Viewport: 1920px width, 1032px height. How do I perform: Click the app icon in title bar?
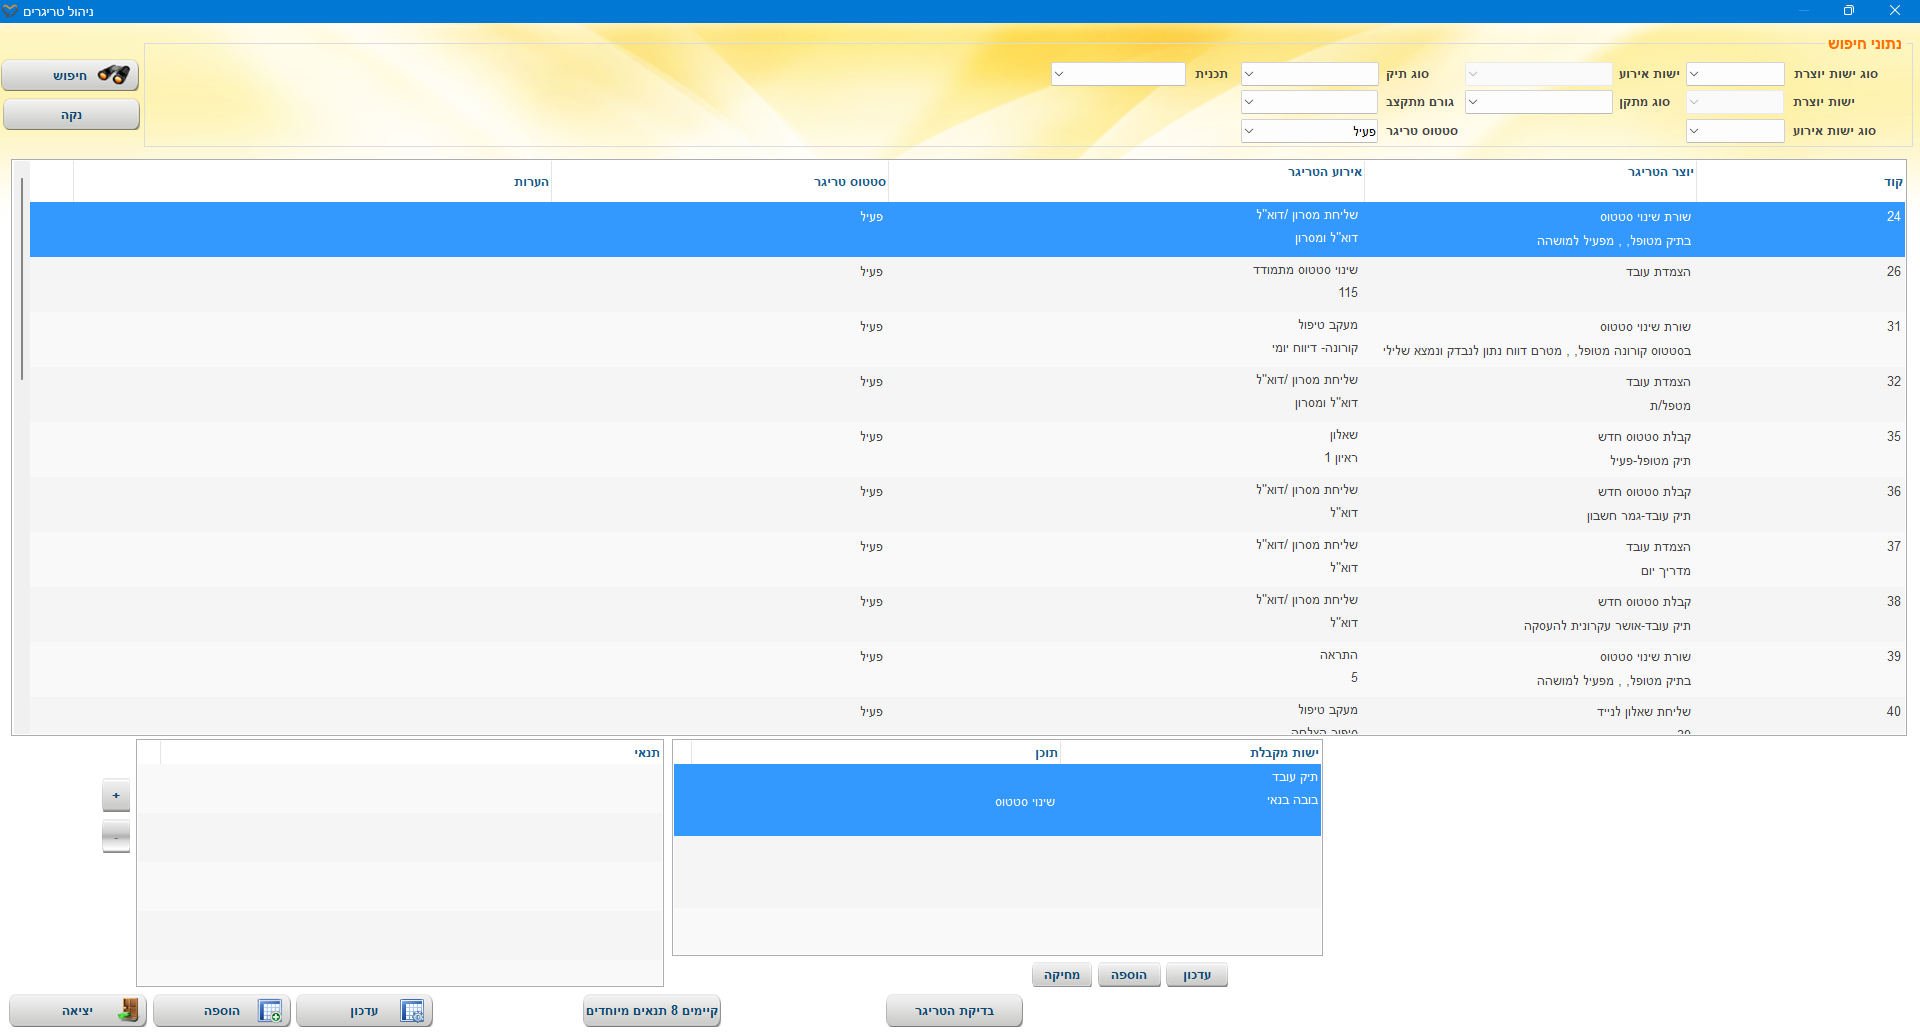click(x=10, y=11)
